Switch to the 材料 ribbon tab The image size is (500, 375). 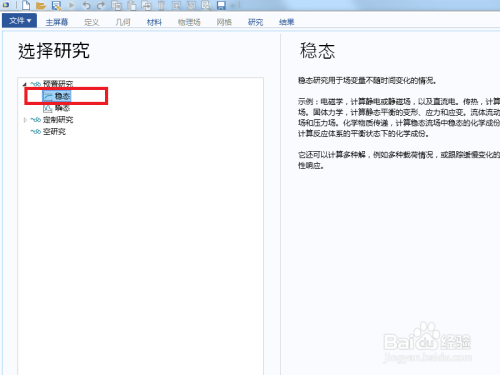coord(154,22)
